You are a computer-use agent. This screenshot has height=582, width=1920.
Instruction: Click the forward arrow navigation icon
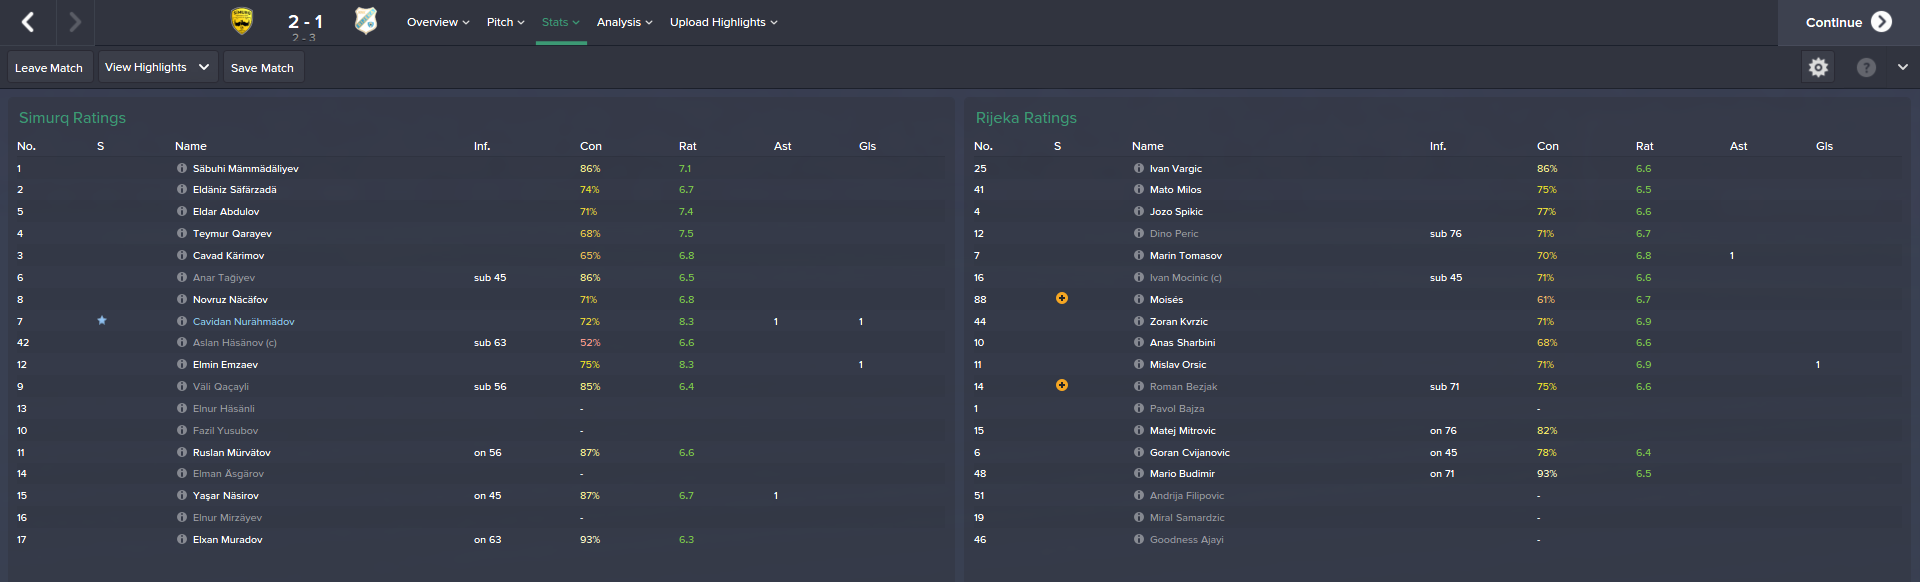(75, 22)
